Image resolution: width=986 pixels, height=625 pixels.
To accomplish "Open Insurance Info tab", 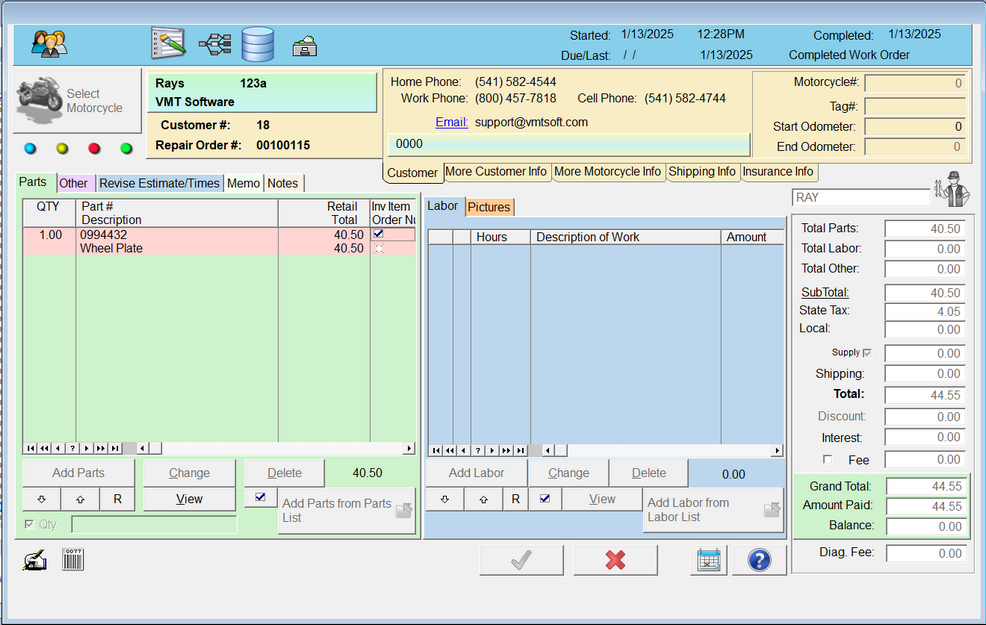I will tap(778, 172).
